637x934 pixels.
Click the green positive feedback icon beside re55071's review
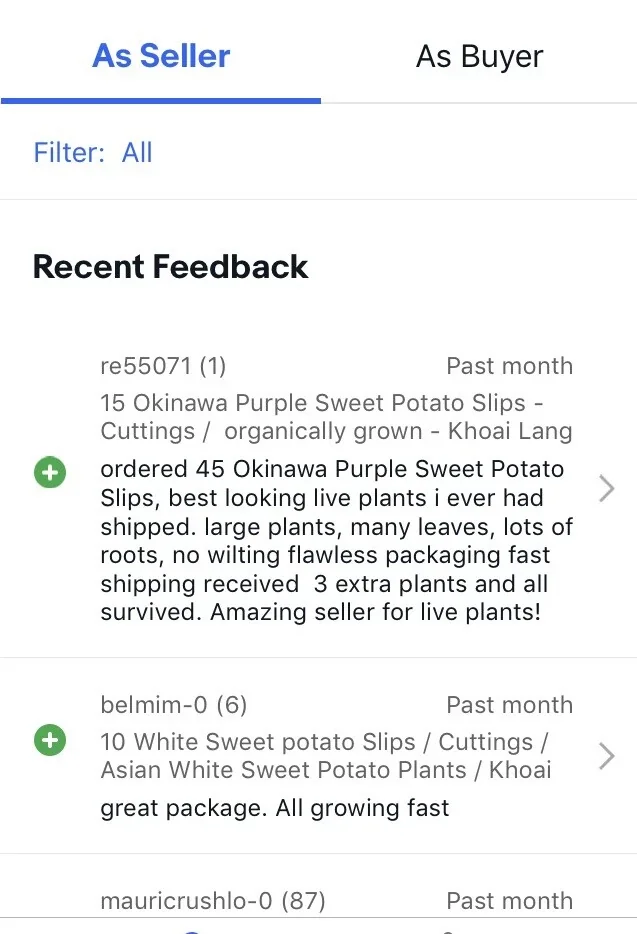click(x=50, y=472)
